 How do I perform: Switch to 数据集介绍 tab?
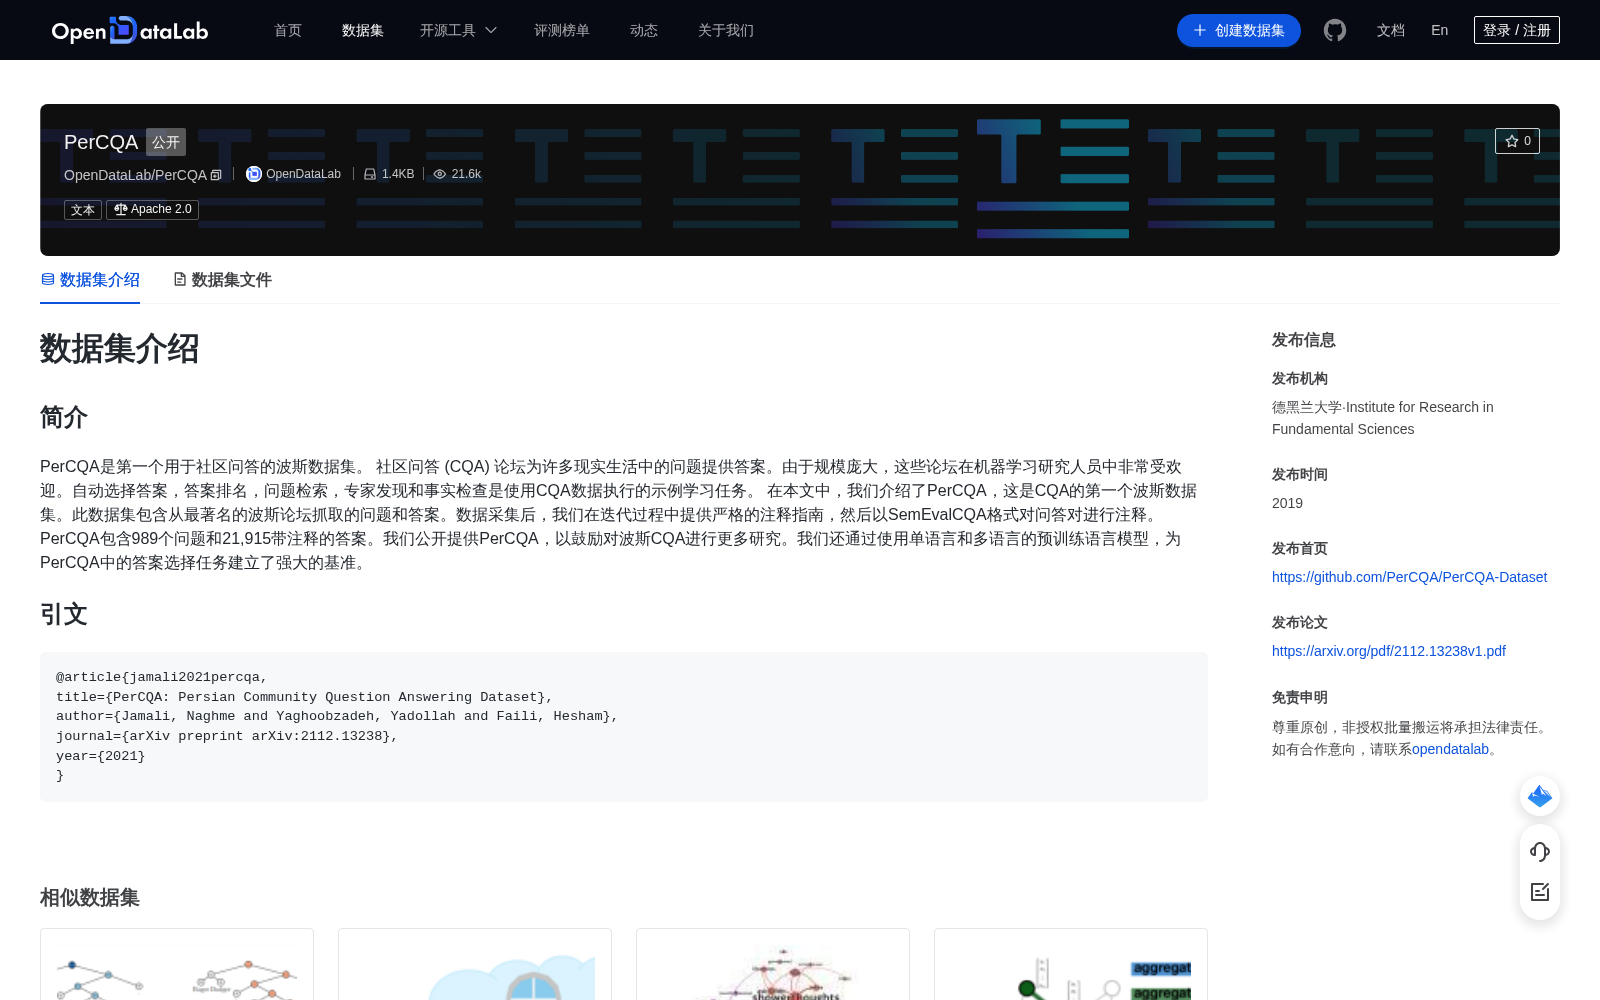[x=90, y=280]
